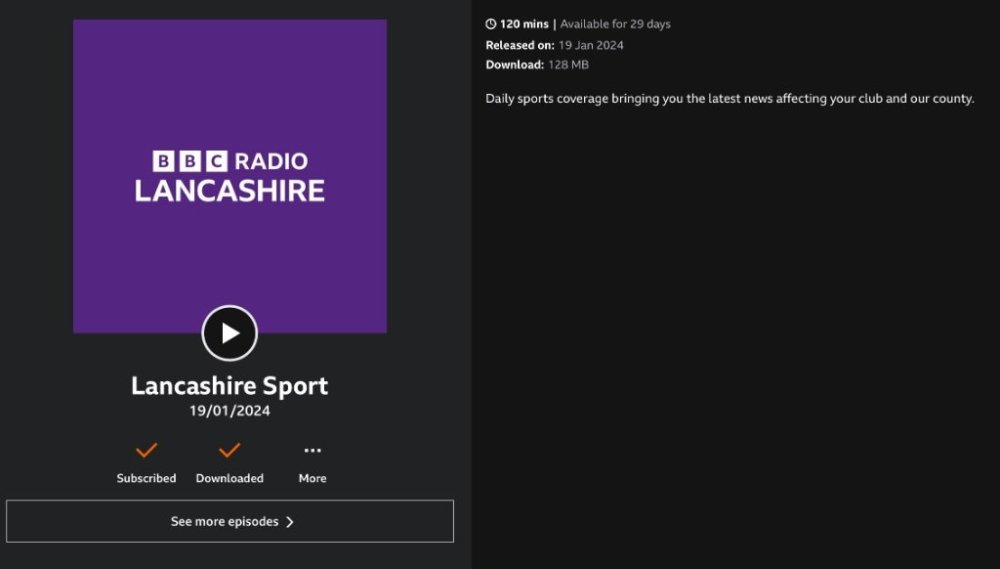The height and width of the screenshot is (569, 1000).
Task: Click the Downloaded text label
Action: tap(230, 478)
